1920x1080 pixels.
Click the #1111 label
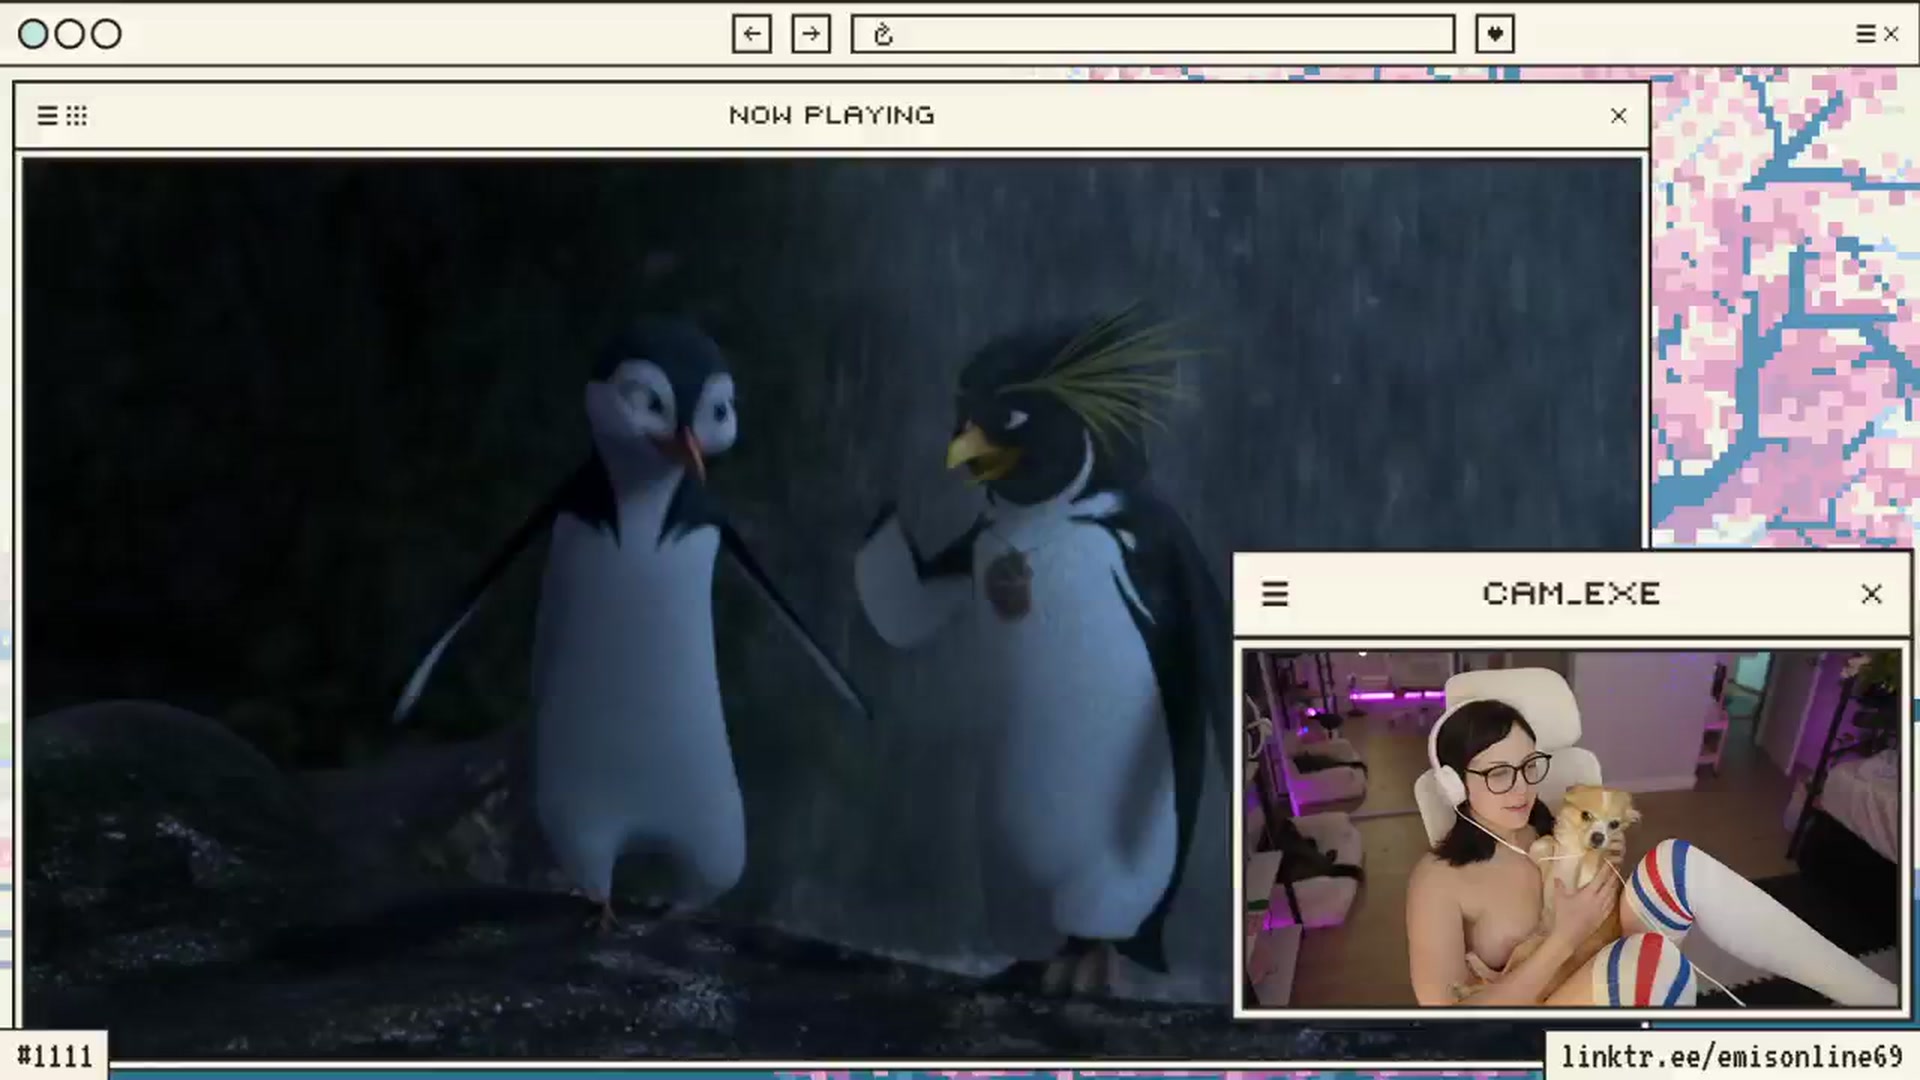[55, 1056]
